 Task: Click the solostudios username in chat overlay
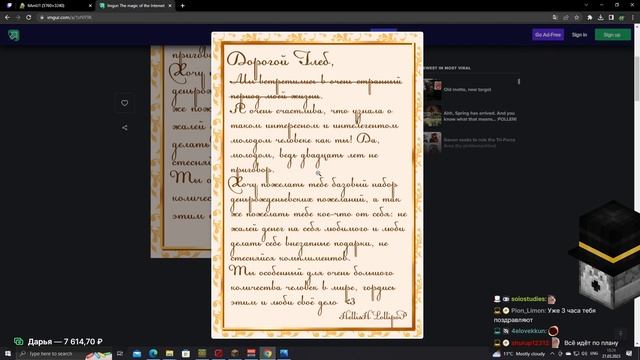coord(528,299)
